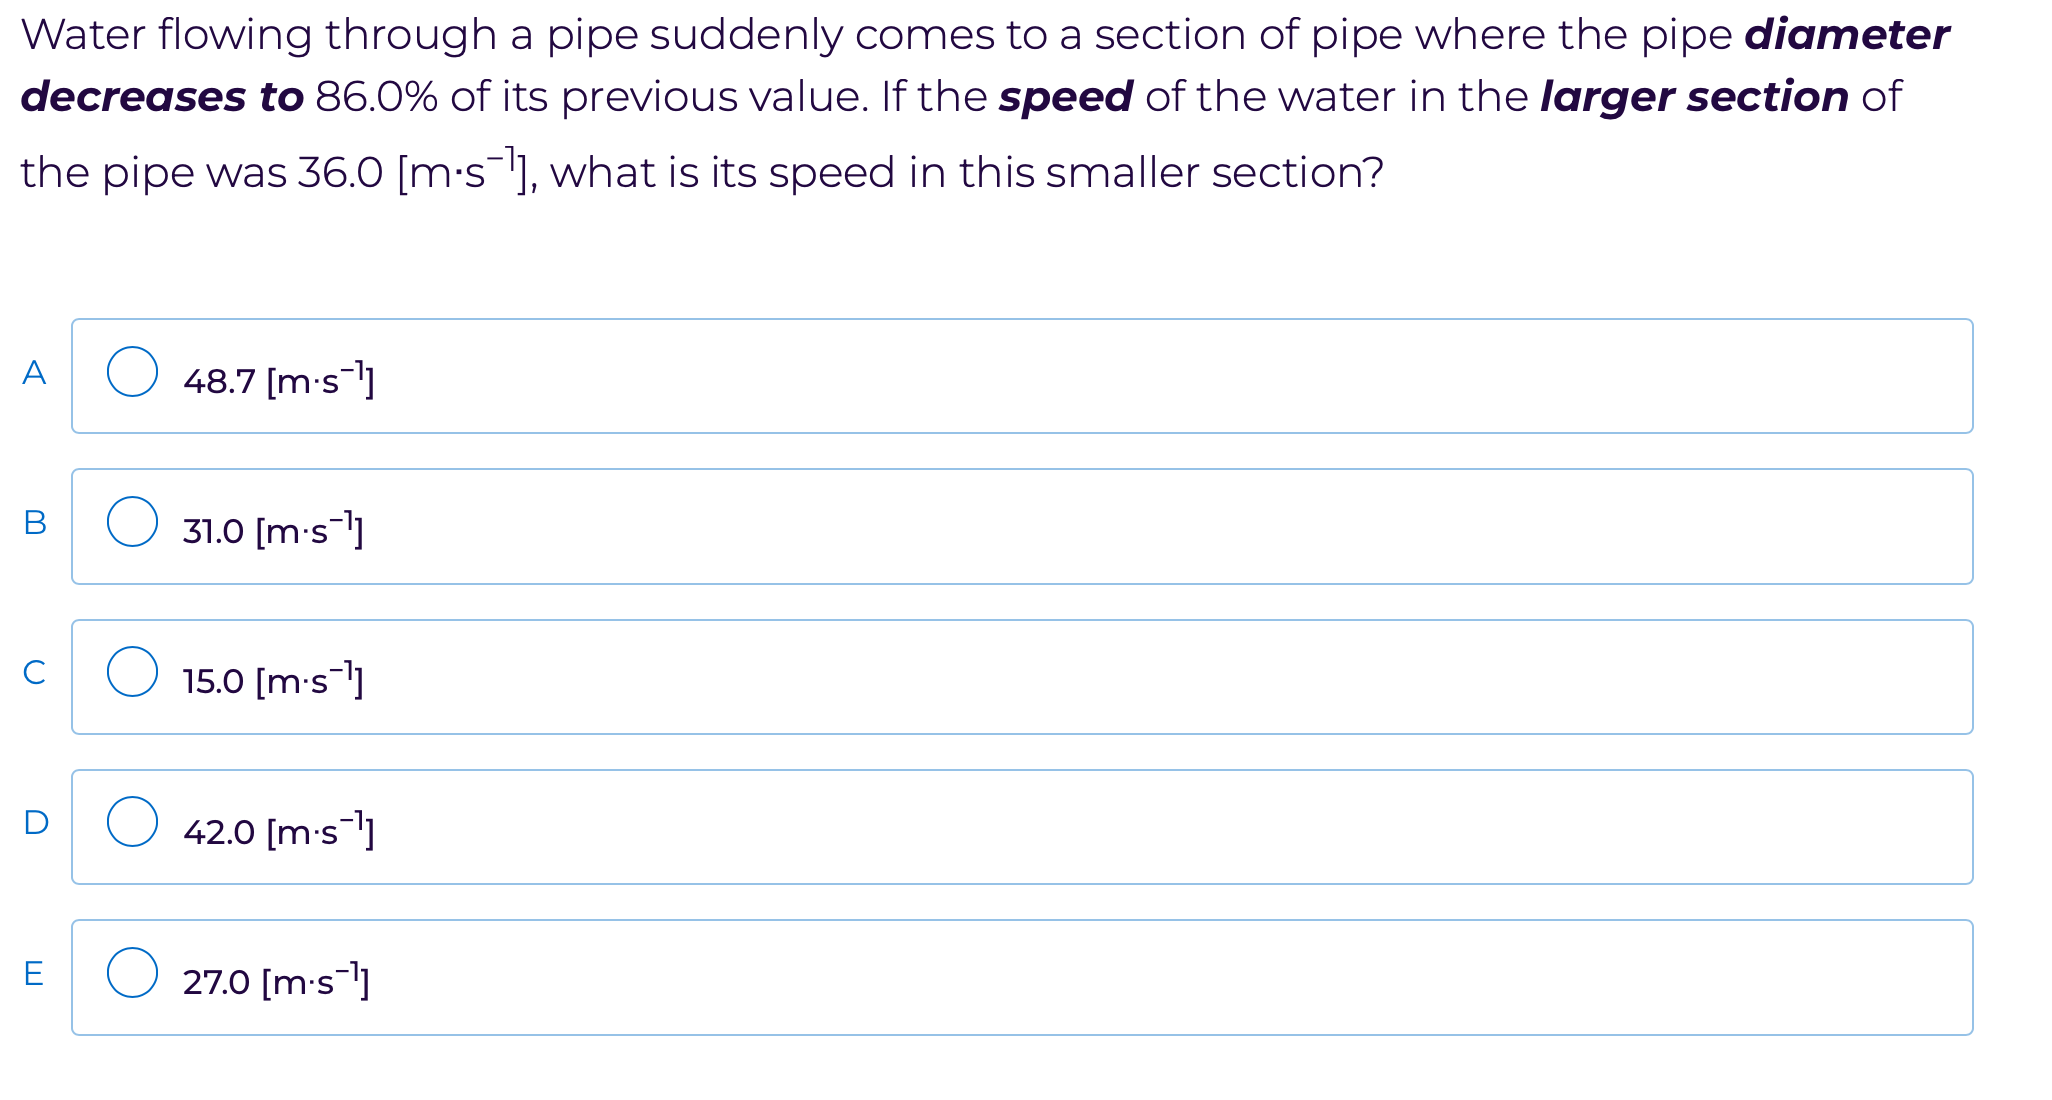Viewport: 2052px width, 1100px height.
Task: Click the letter D option label
Action: 35,822
